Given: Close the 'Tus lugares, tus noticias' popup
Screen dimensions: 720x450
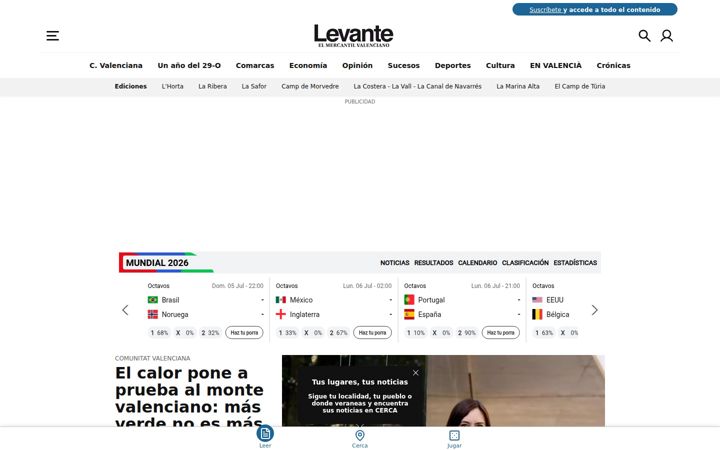Looking at the screenshot, I should [416, 373].
